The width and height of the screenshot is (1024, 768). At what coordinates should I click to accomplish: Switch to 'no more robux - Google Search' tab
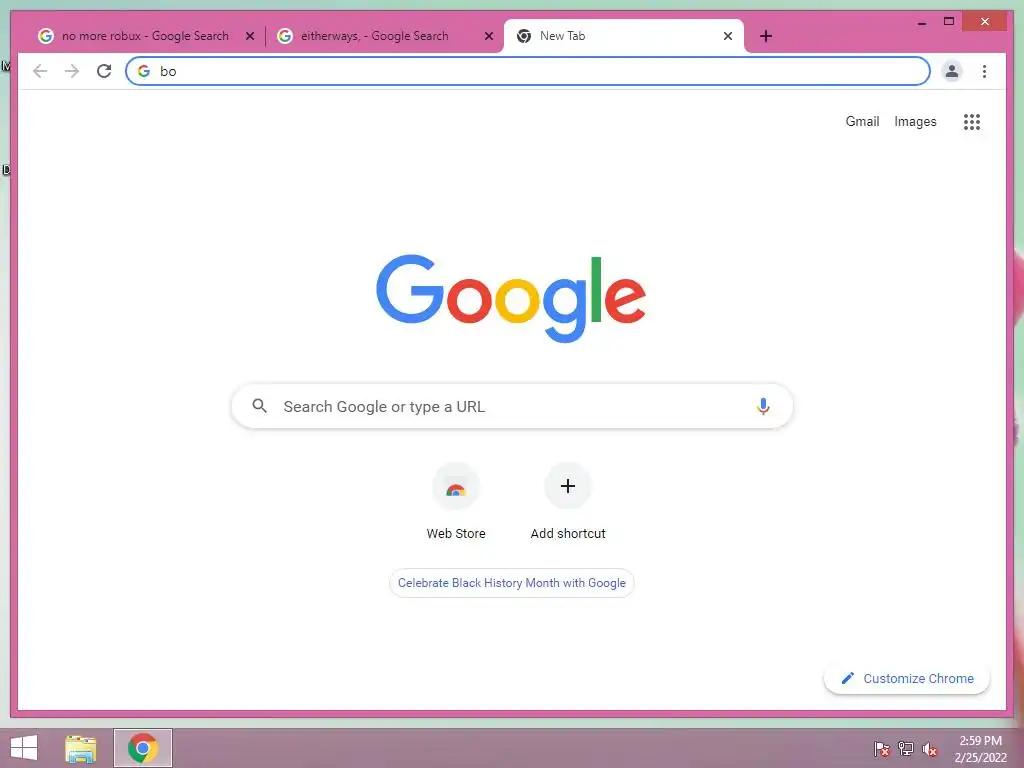pos(145,36)
